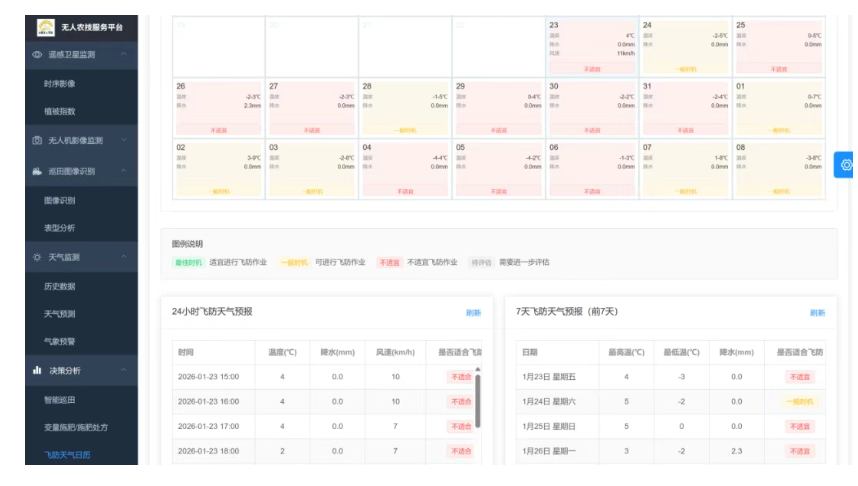The image size is (858, 486).
Task: Refresh the 24小时飞防天气预报 panel
Action: coord(473,313)
